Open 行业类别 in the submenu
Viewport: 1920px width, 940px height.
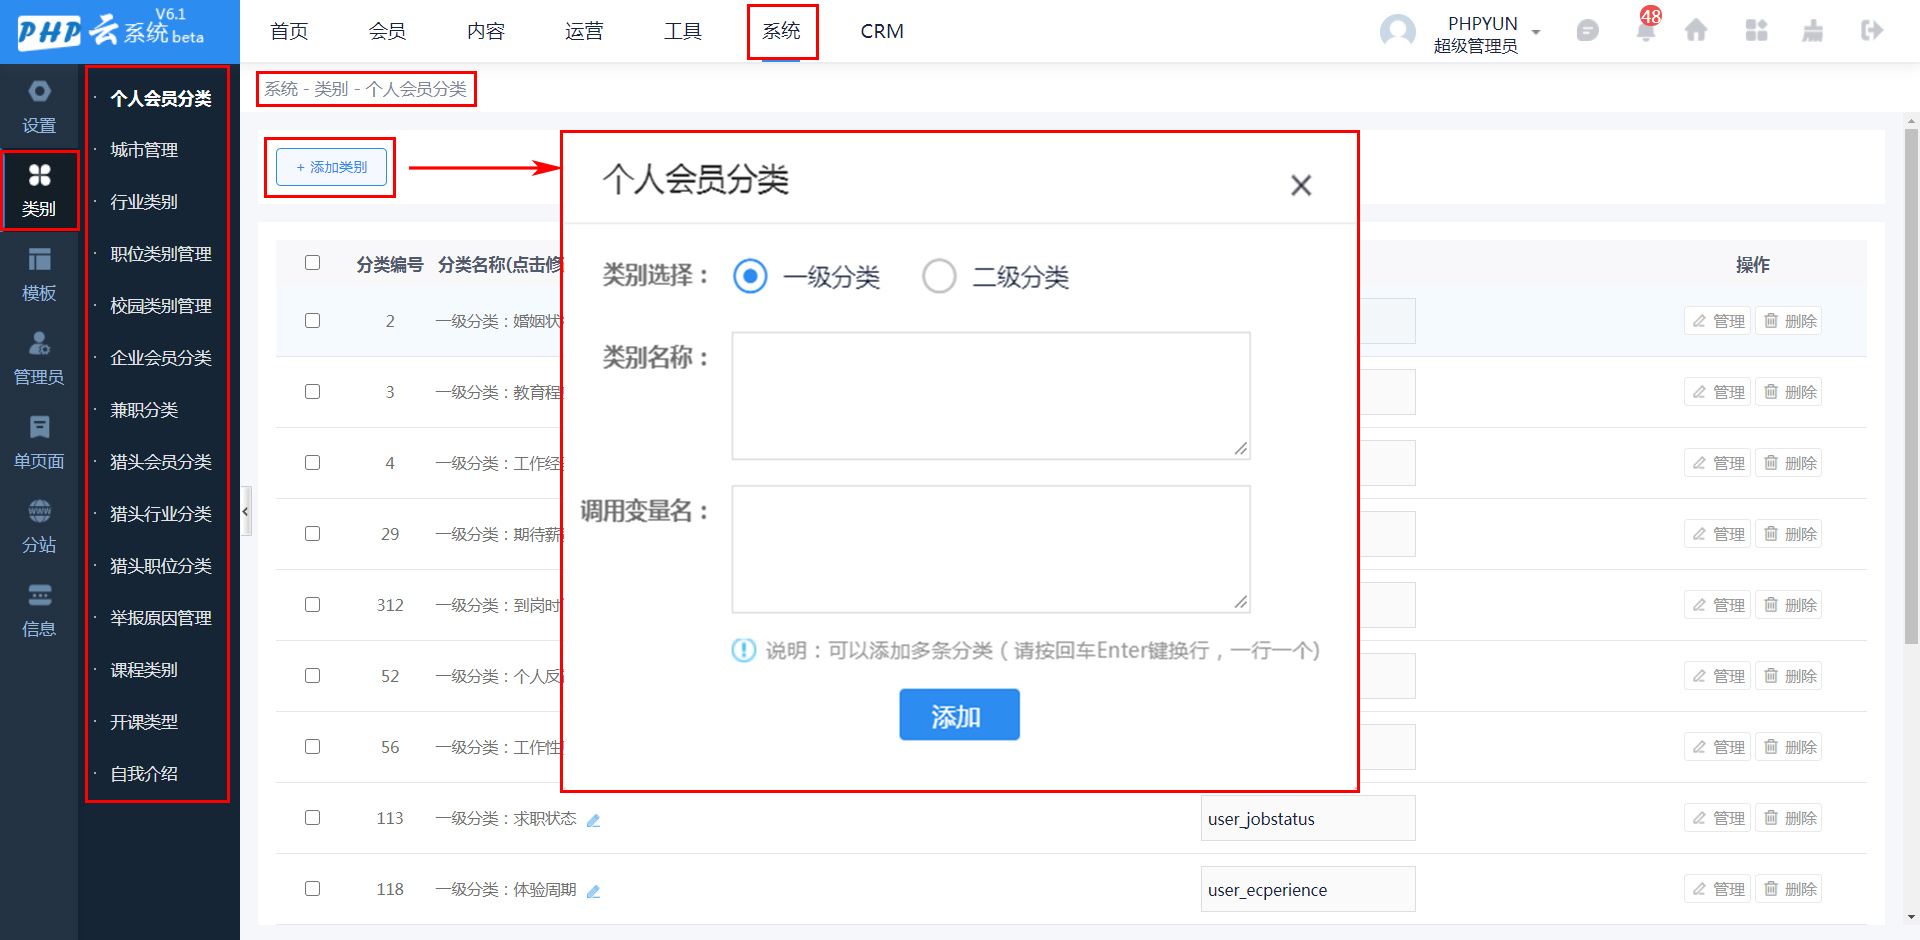(x=144, y=202)
